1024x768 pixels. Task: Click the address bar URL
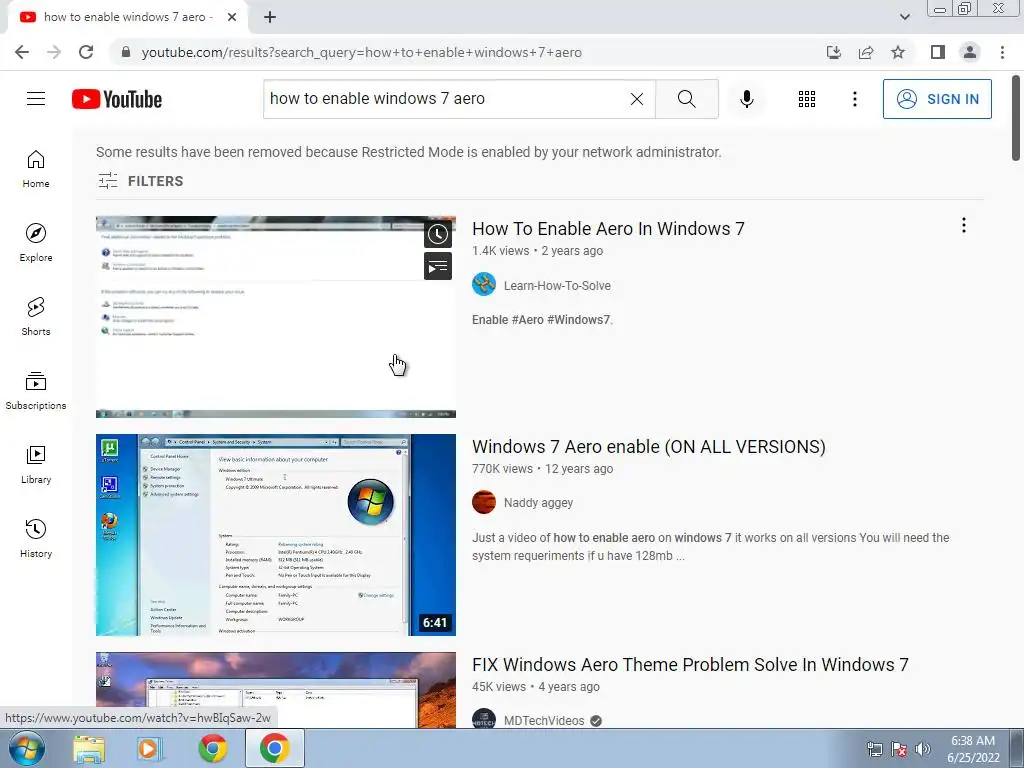(x=361, y=52)
